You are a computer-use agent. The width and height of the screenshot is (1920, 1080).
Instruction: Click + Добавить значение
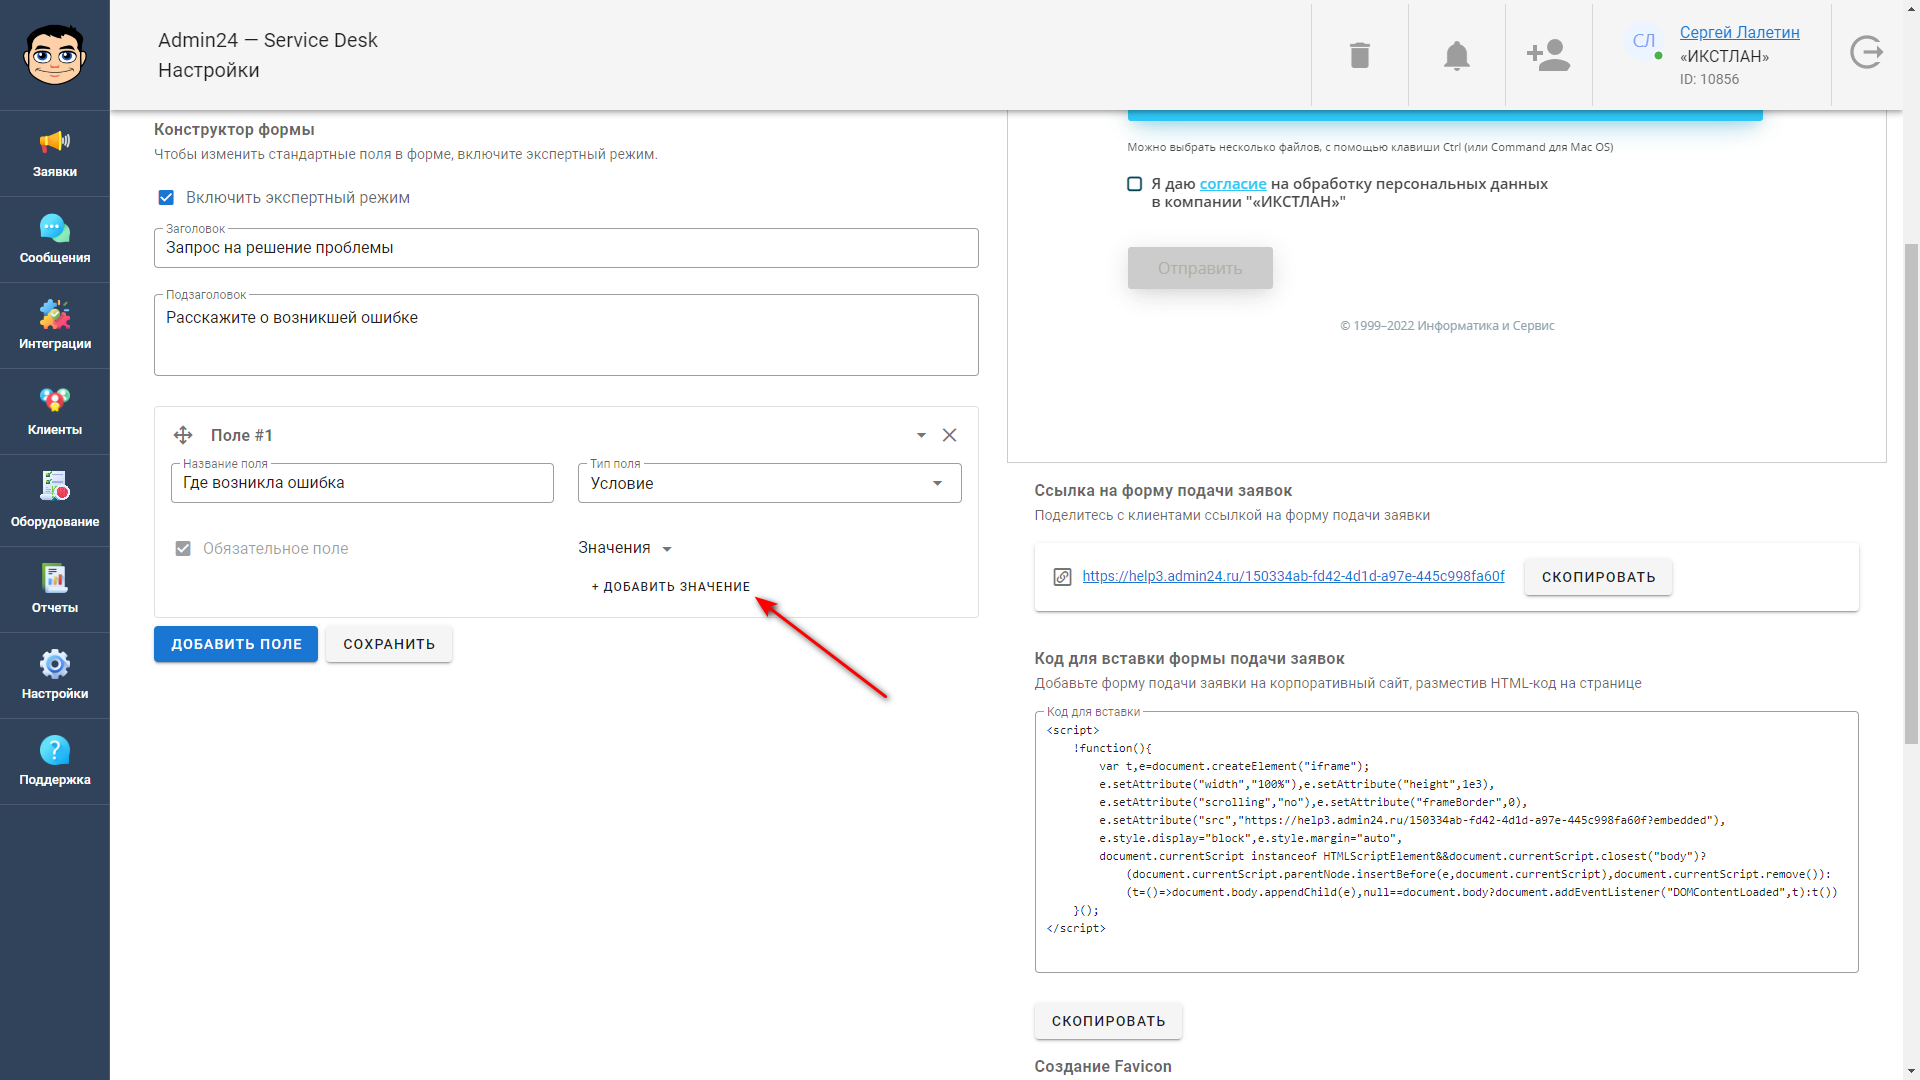671,587
